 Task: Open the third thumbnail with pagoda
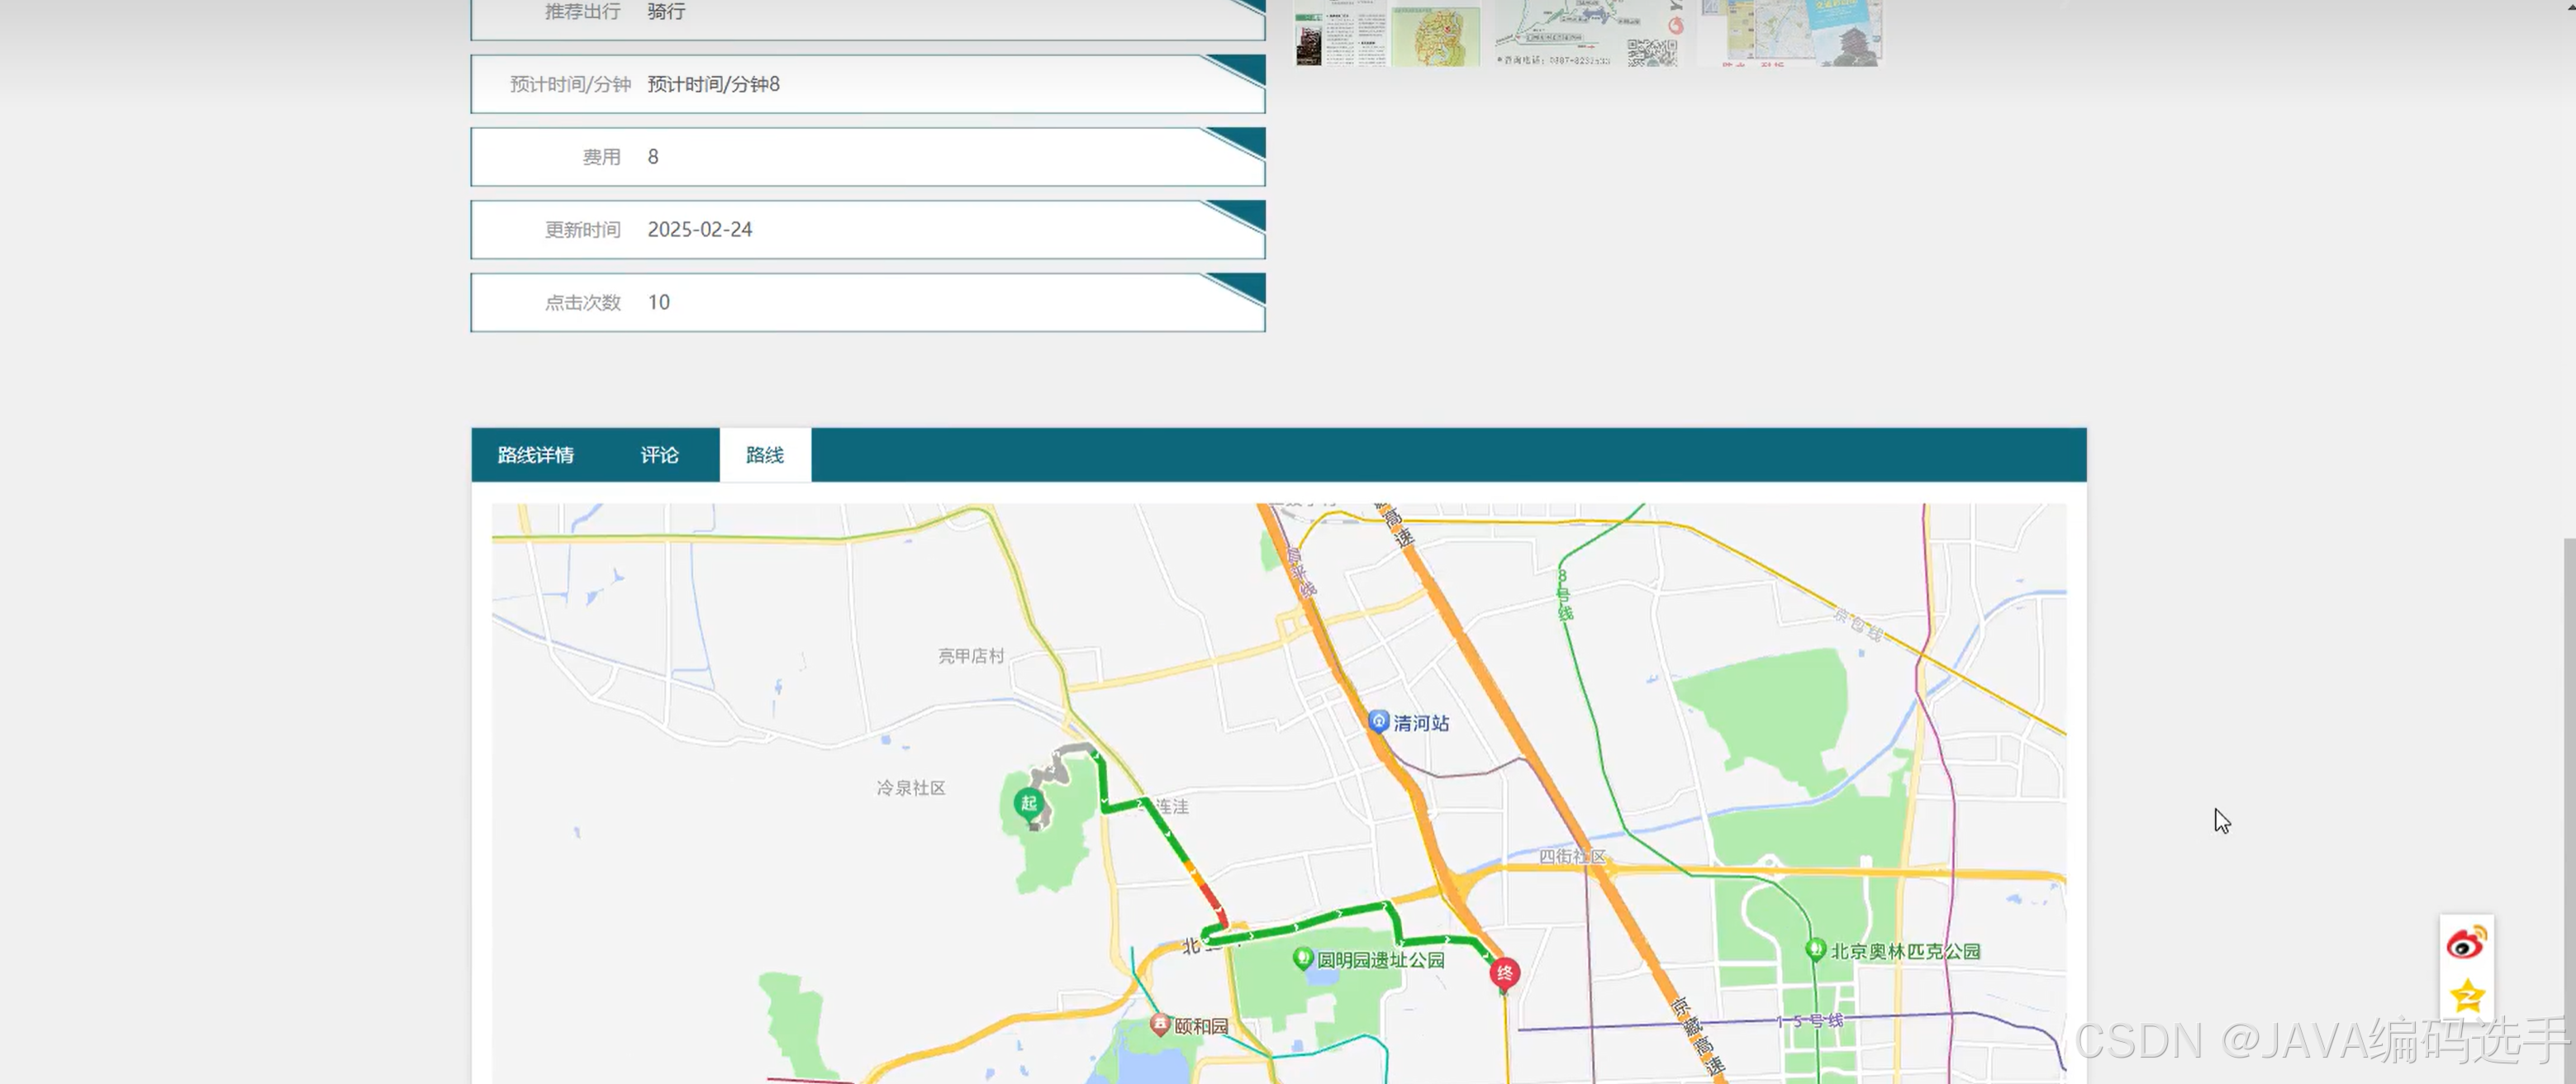tap(1790, 33)
